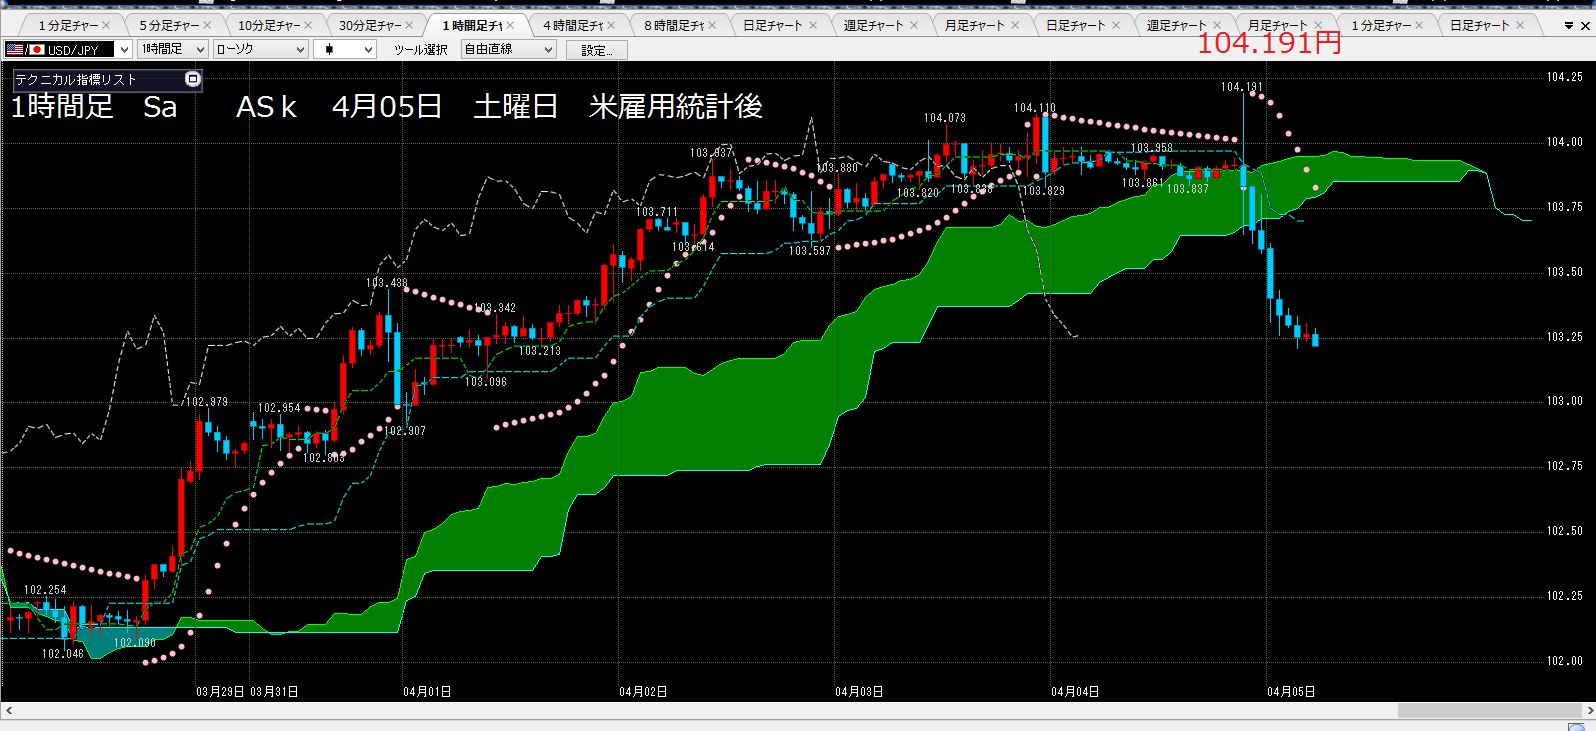Screen dimensions: 1596x731
Task: Click the 103.213 price label
Action: pyautogui.click(x=540, y=351)
